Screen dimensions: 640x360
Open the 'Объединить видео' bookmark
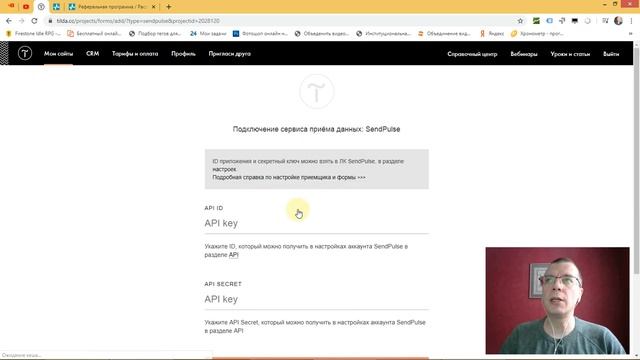coord(322,34)
